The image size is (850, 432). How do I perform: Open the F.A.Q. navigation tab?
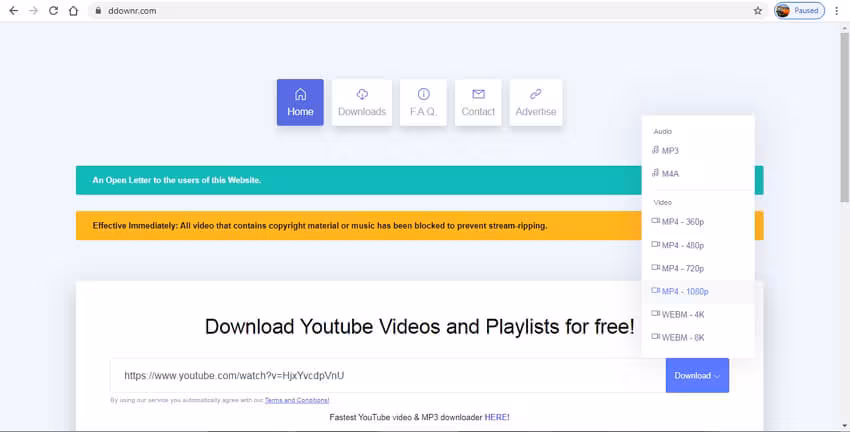pos(423,102)
